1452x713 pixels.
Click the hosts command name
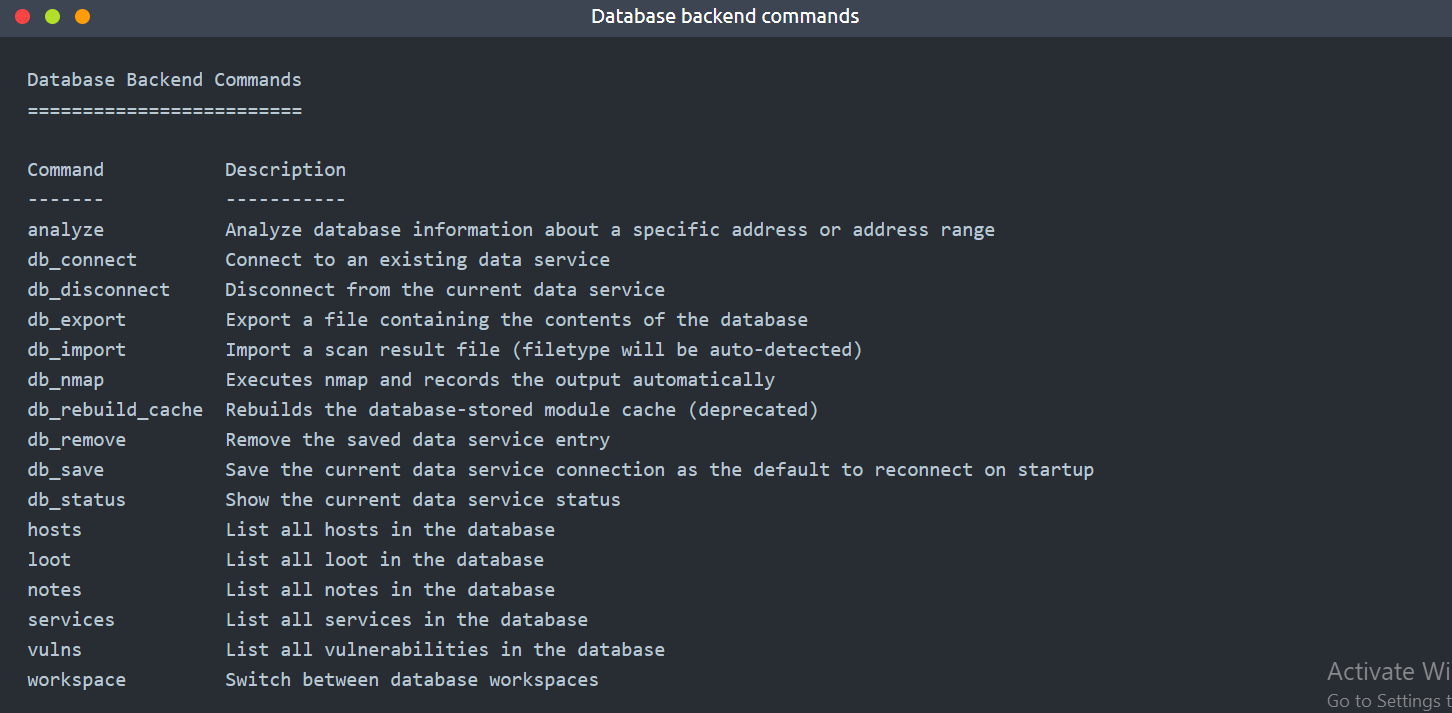(x=54, y=530)
